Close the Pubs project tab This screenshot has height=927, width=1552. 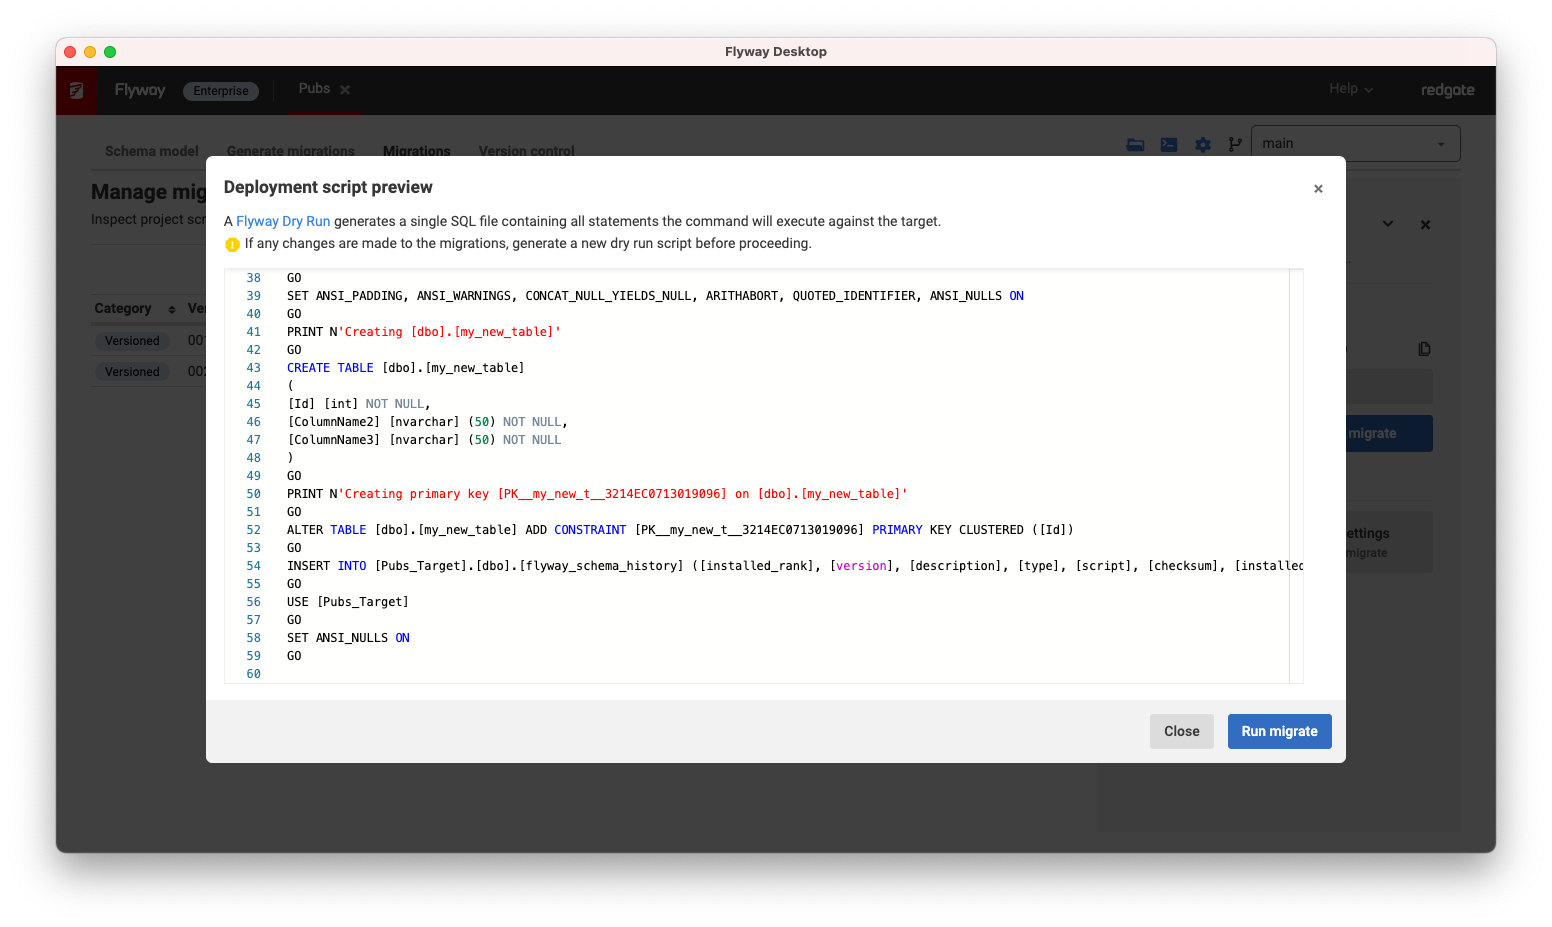pos(345,90)
